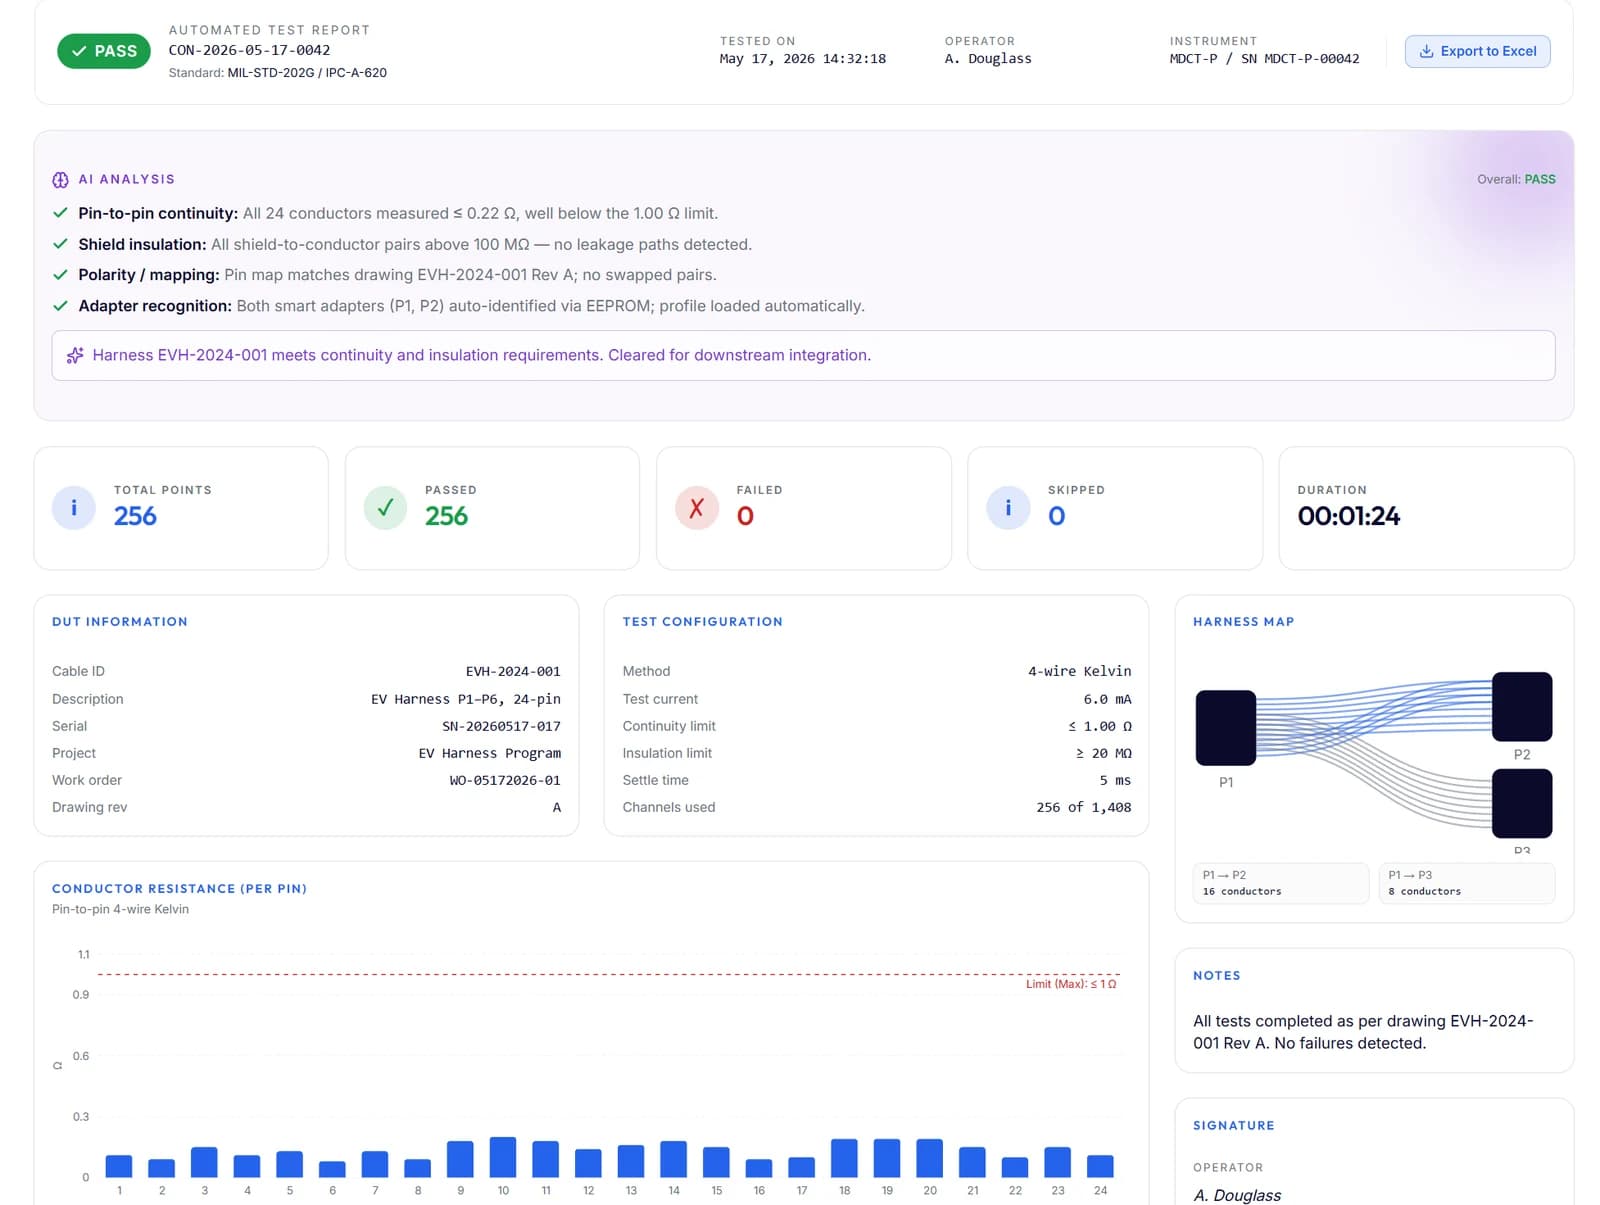Click the 'Limit (Max): ≤ 1 Ω' chart label

[x=1071, y=984]
